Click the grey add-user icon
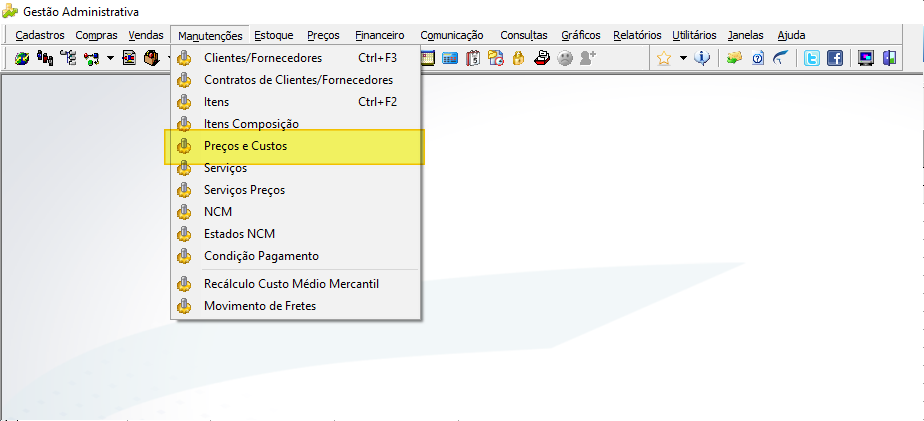Image resolution: width=924 pixels, height=421 pixels. click(588, 58)
